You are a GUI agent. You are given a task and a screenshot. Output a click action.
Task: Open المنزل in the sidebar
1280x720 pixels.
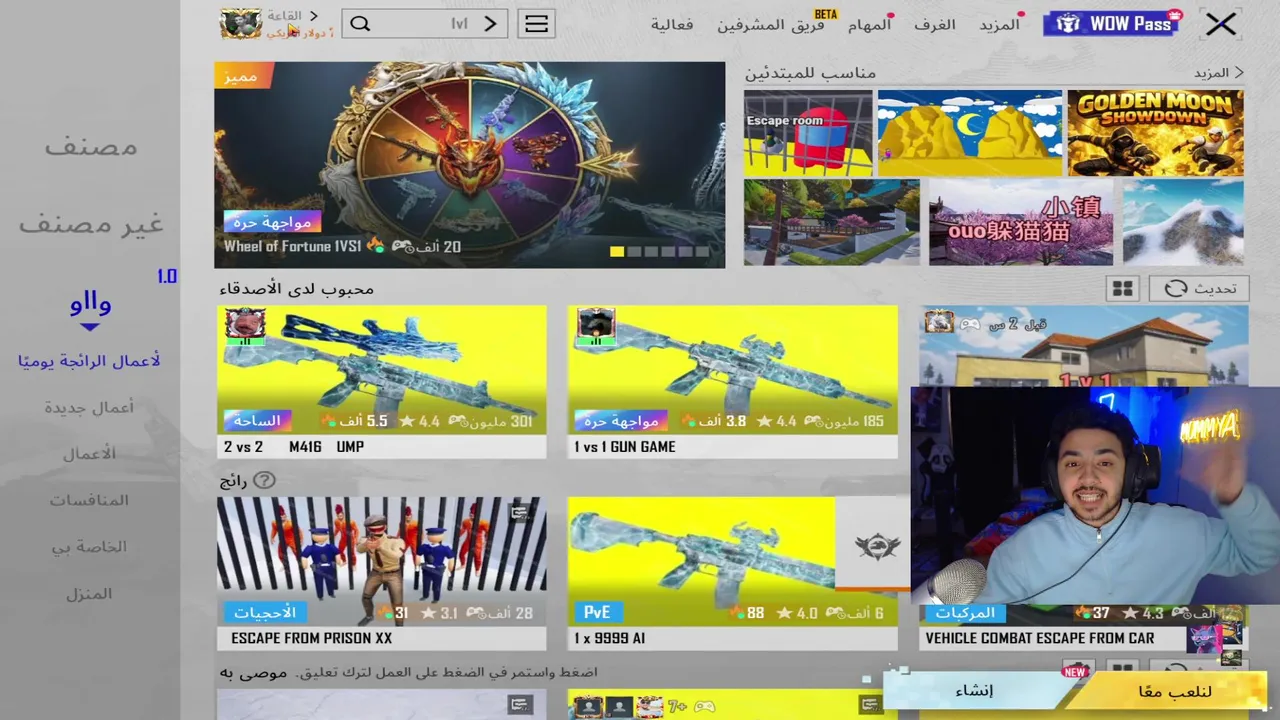[90, 594]
